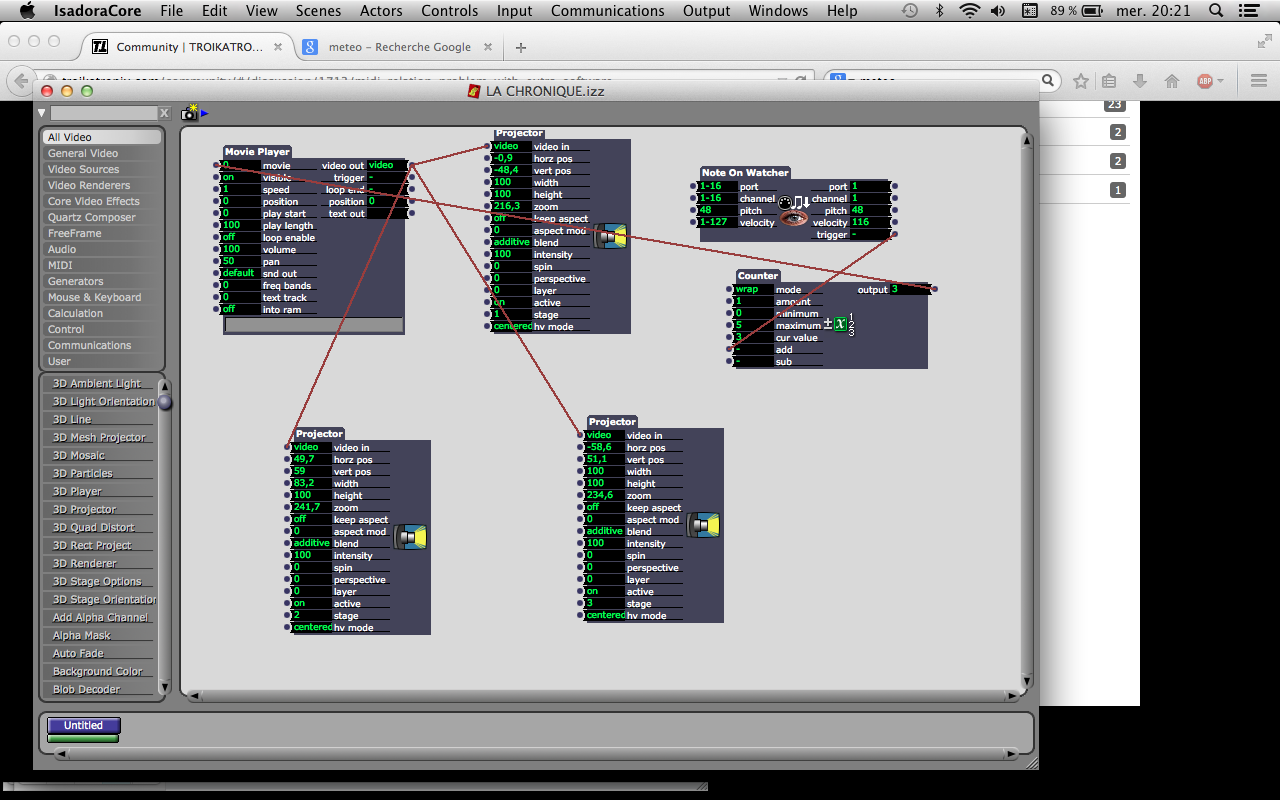Change the Counter mode 'wrap' value

point(753,290)
